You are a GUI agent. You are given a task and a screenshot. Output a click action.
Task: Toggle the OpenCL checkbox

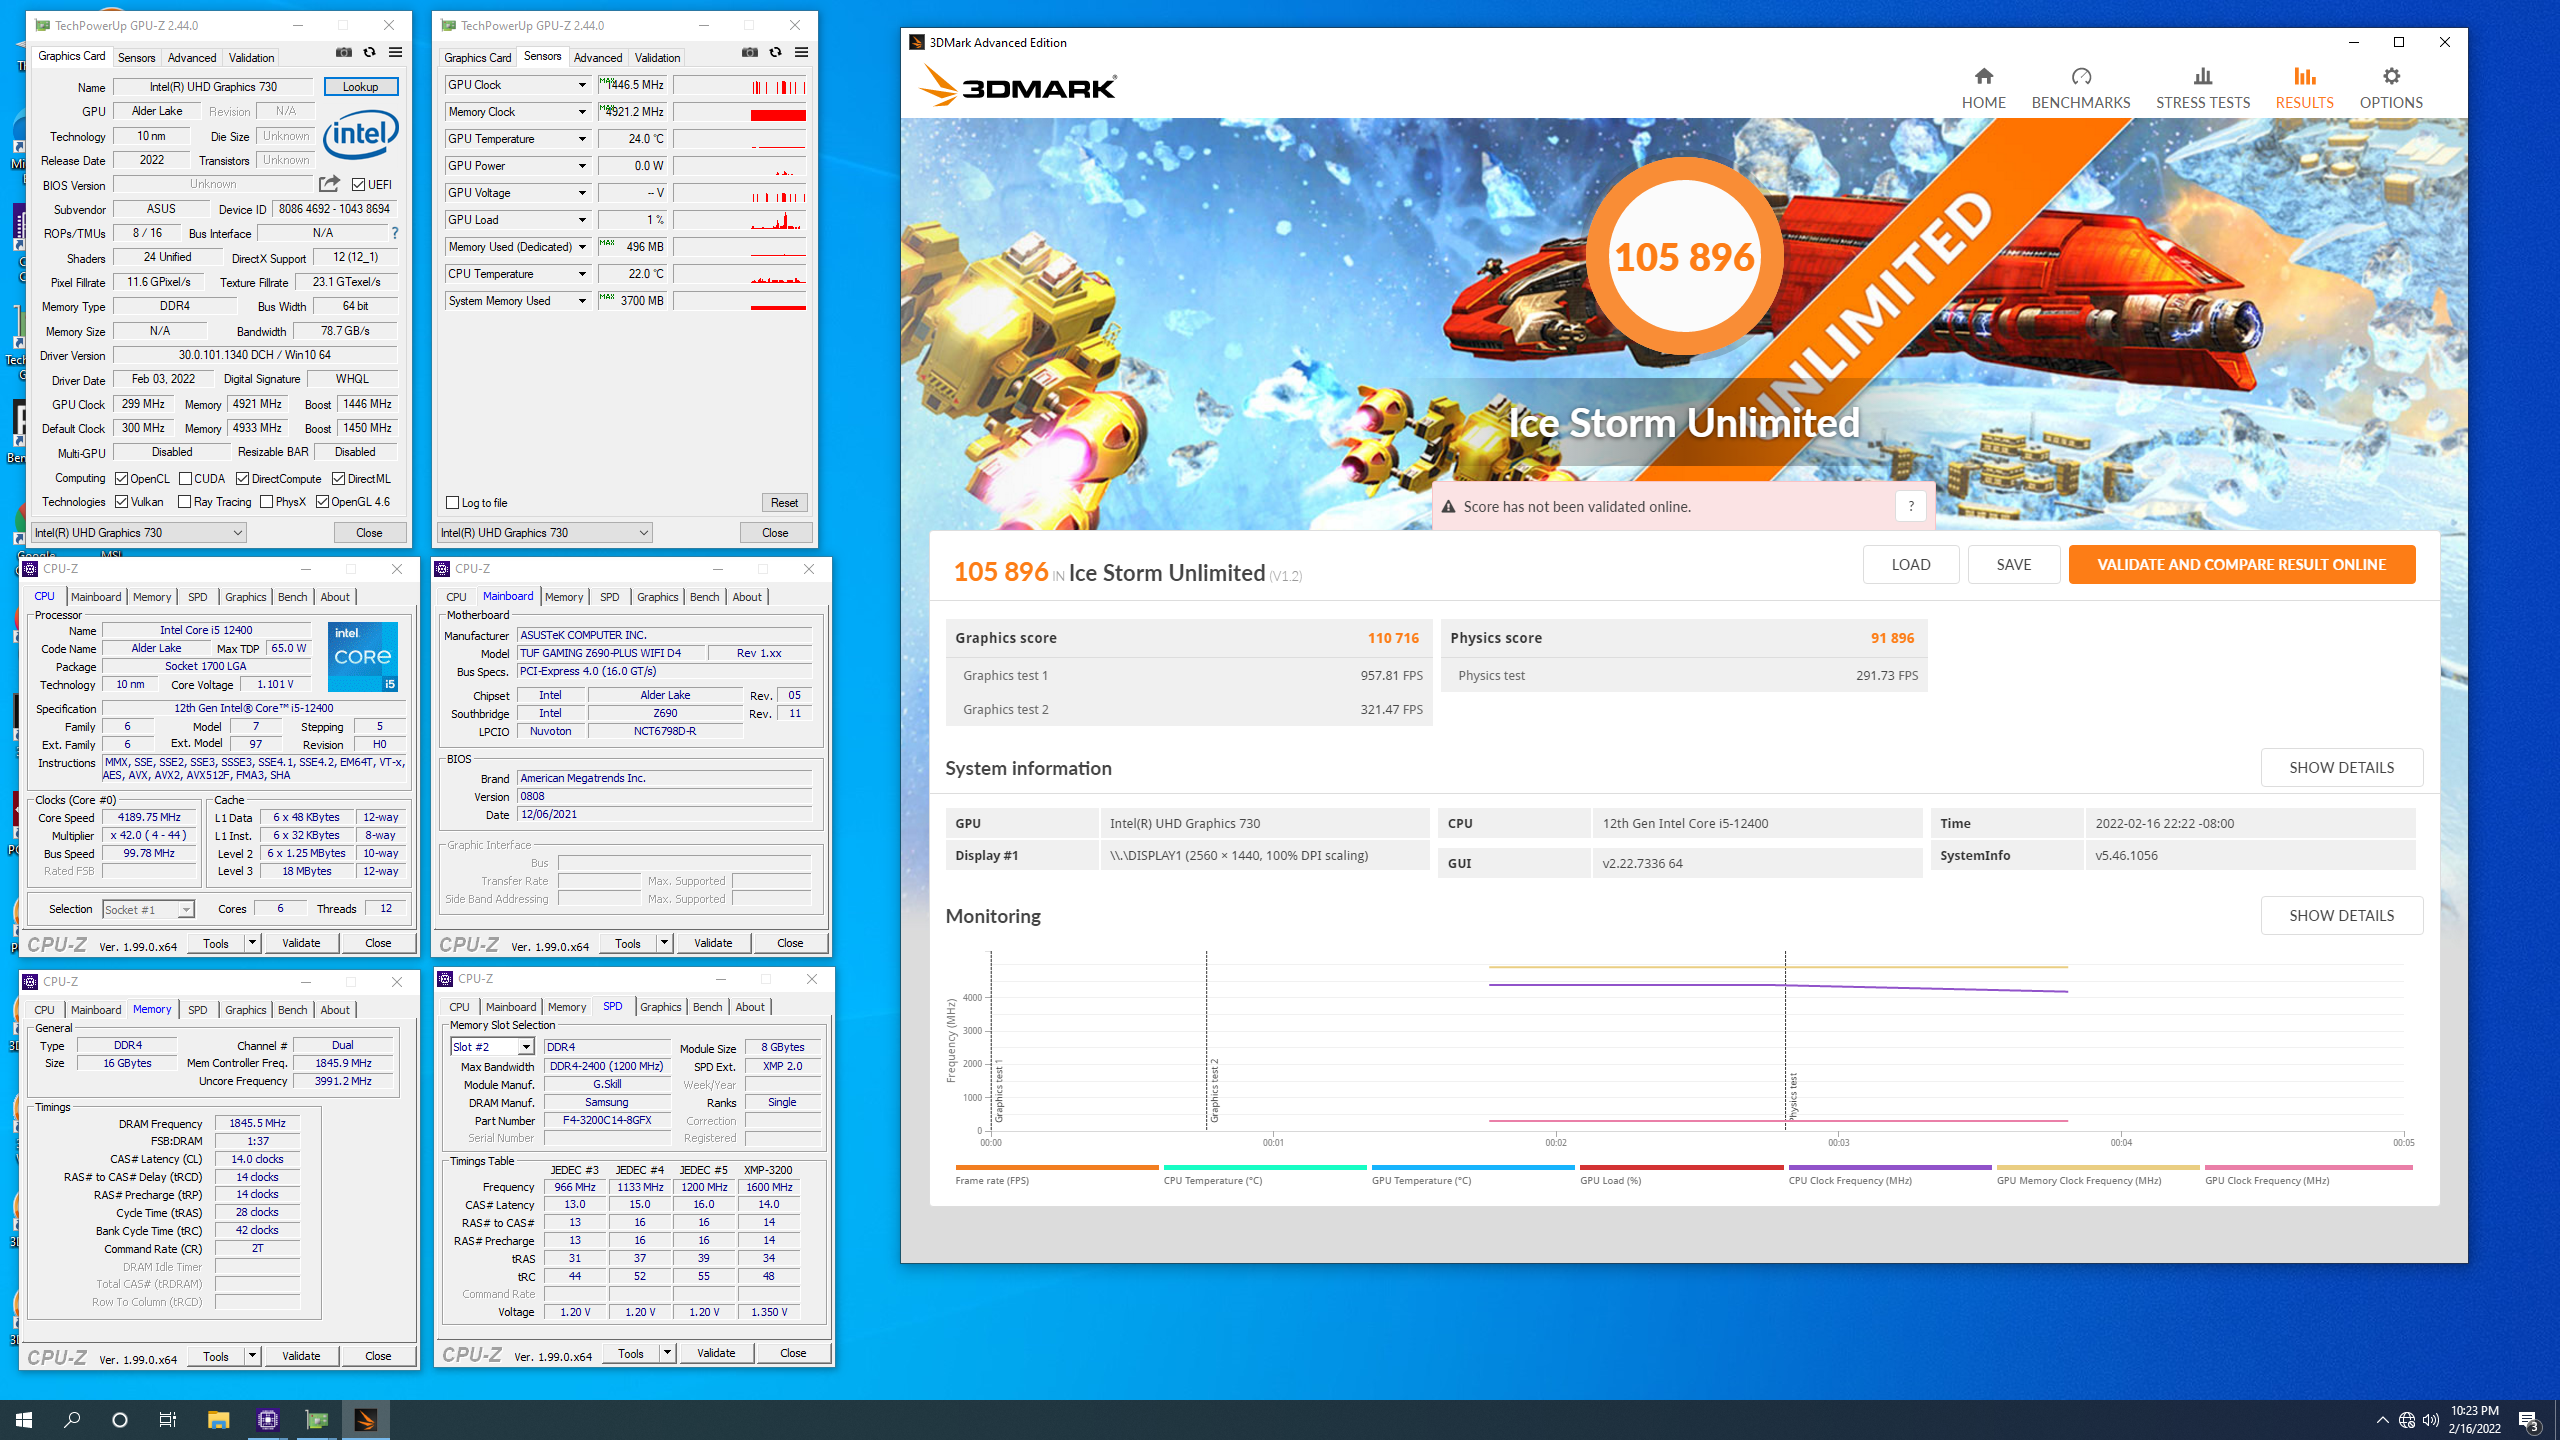pyautogui.click(x=121, y=479)
